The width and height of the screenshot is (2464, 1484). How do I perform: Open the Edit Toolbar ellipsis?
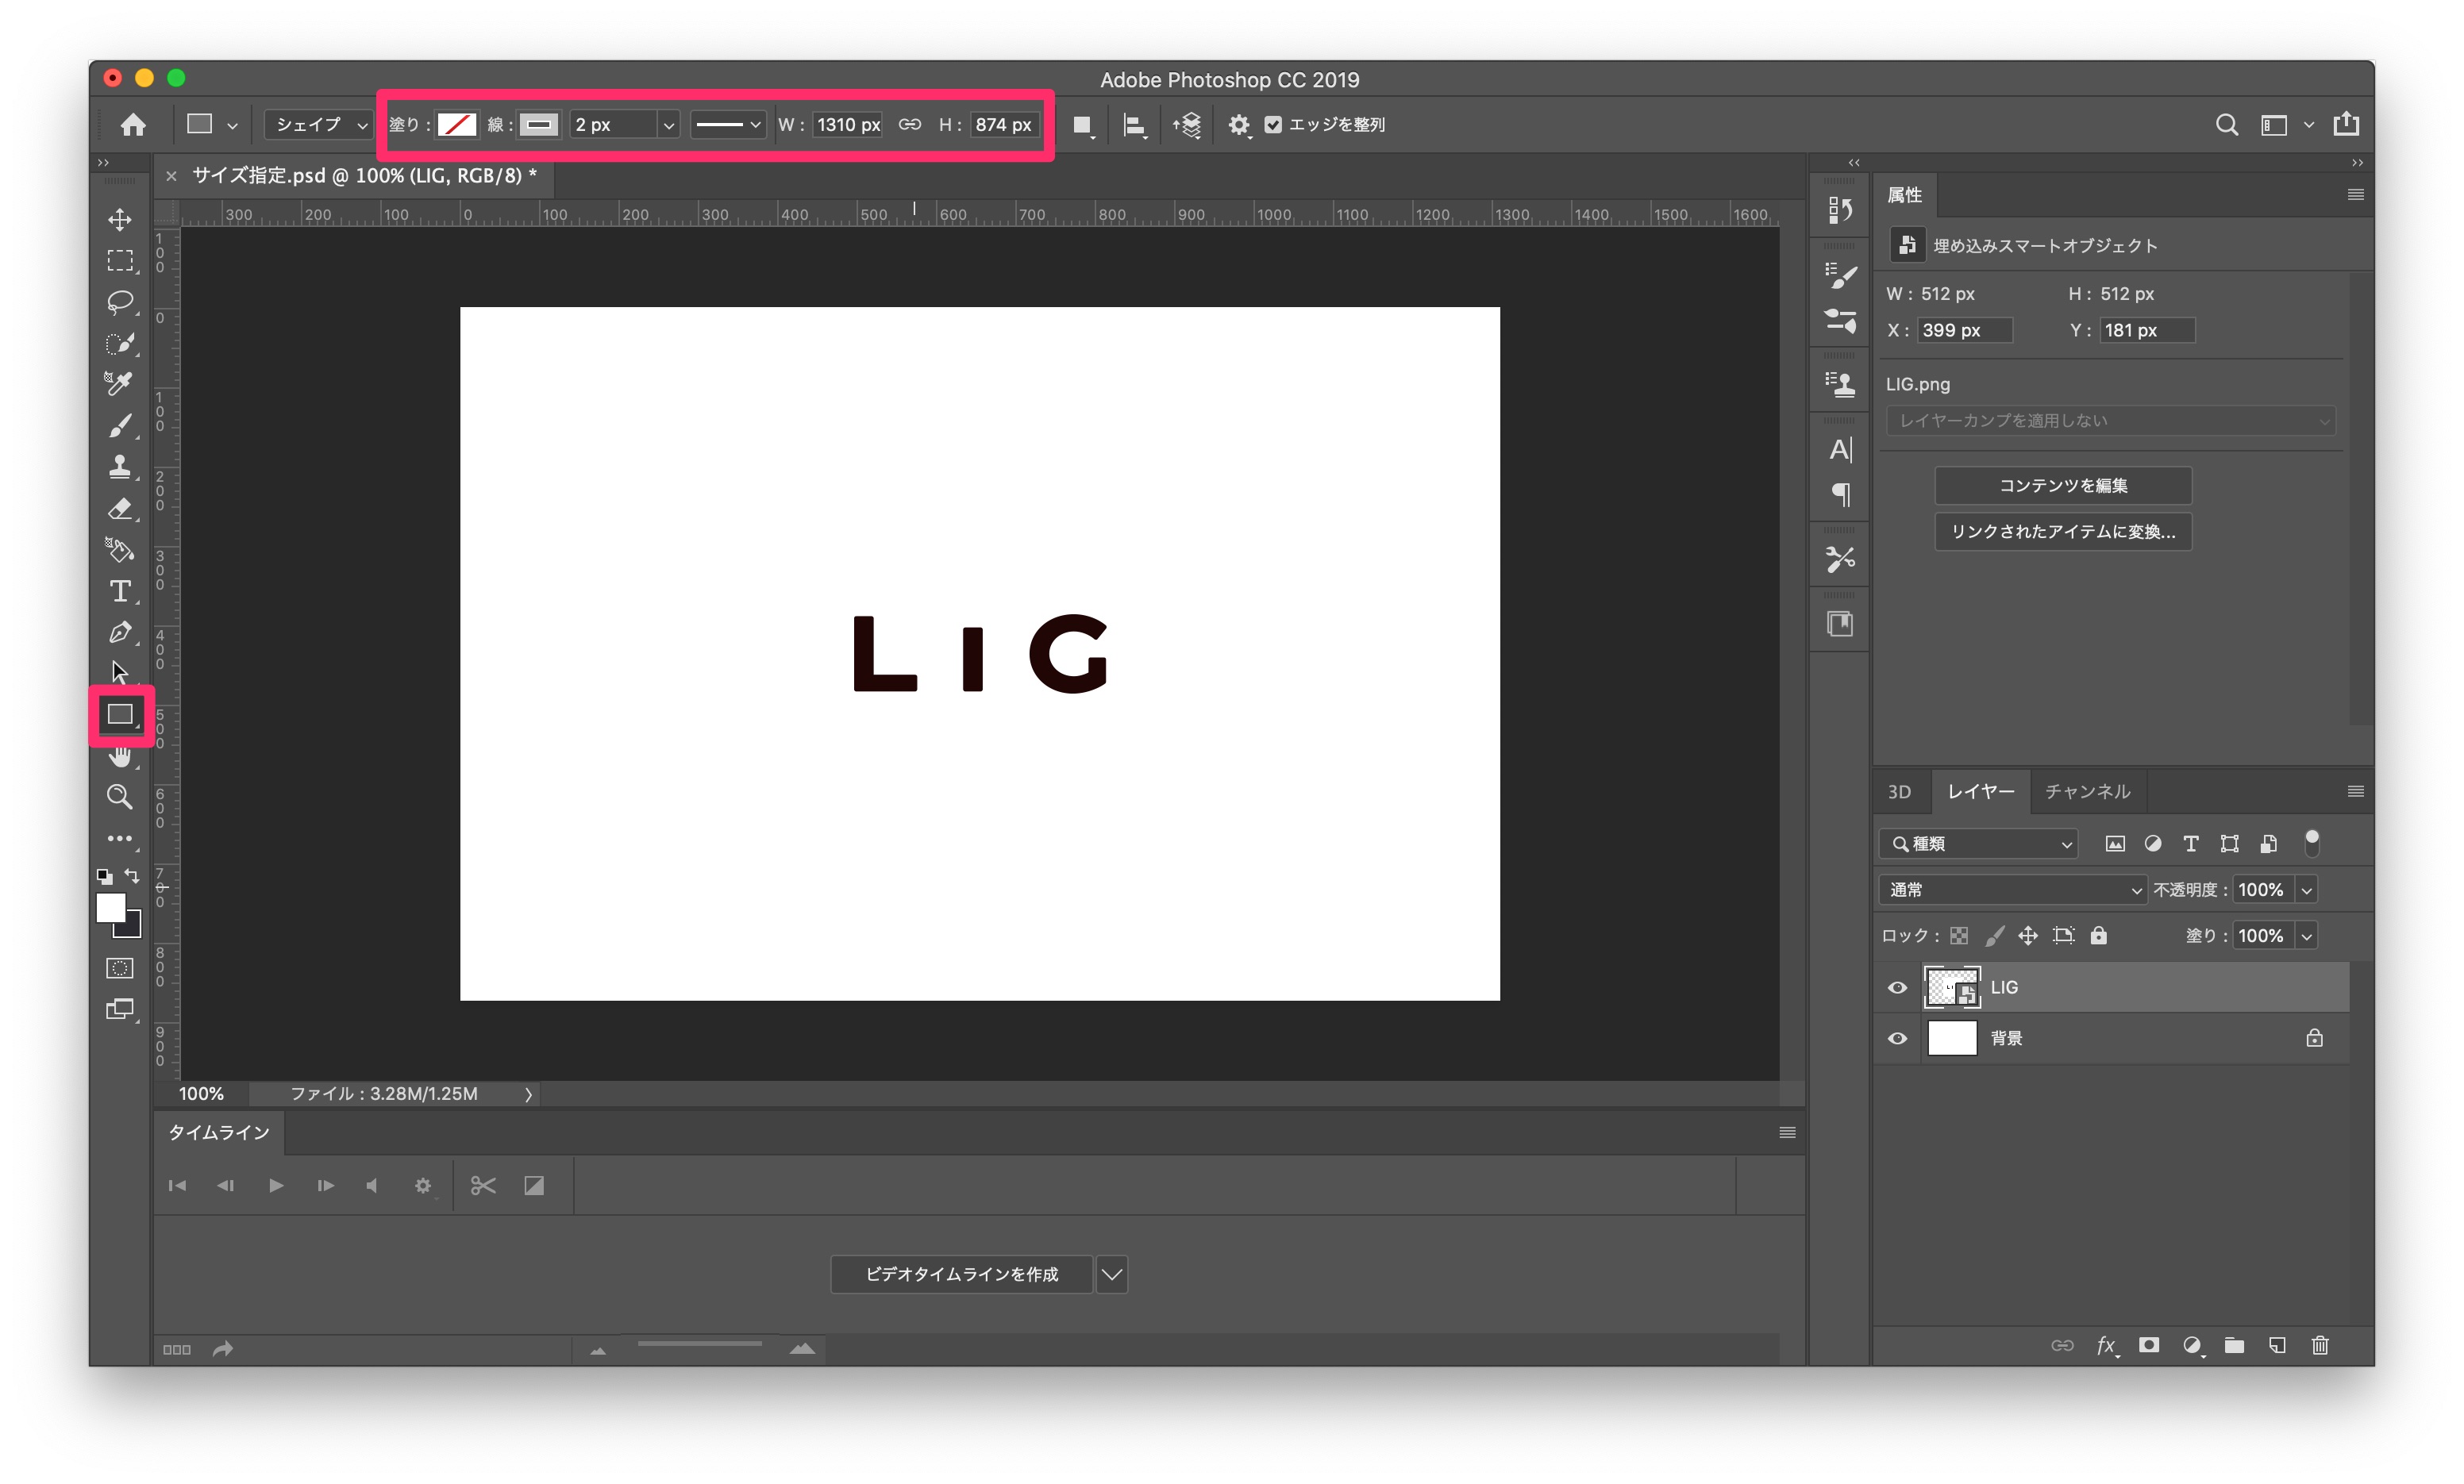pos(120,838)
